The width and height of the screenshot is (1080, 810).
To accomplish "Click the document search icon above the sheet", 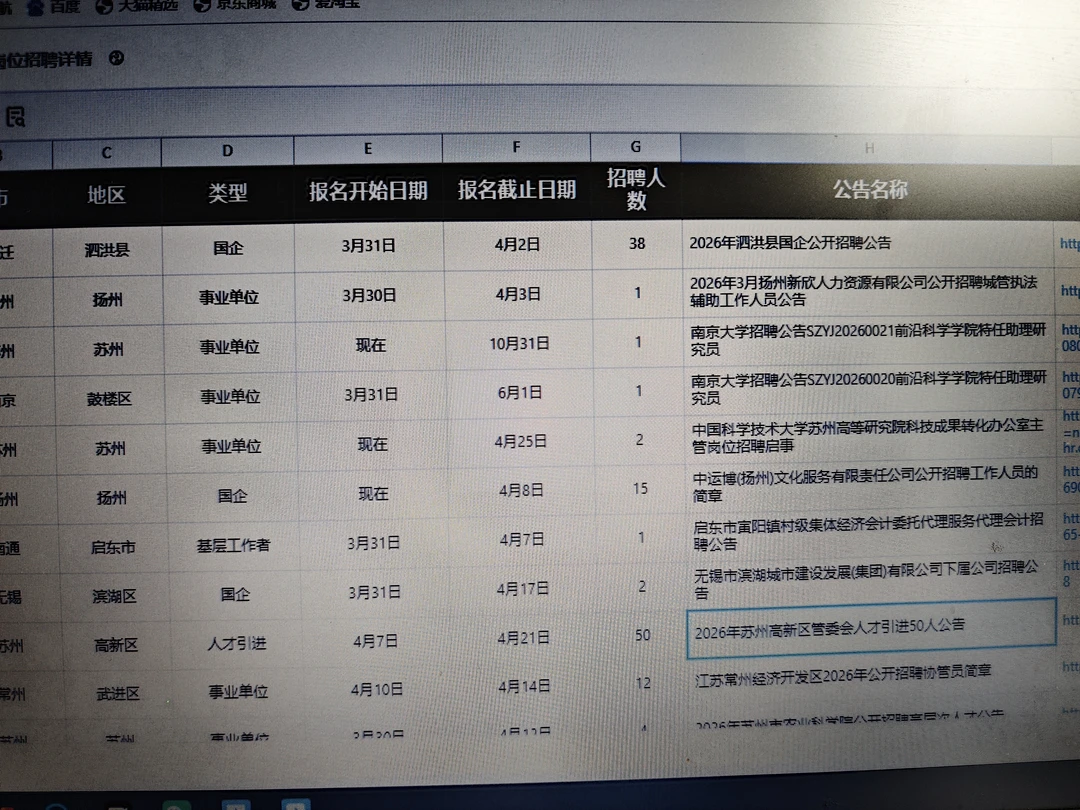I will coord(15,117).
